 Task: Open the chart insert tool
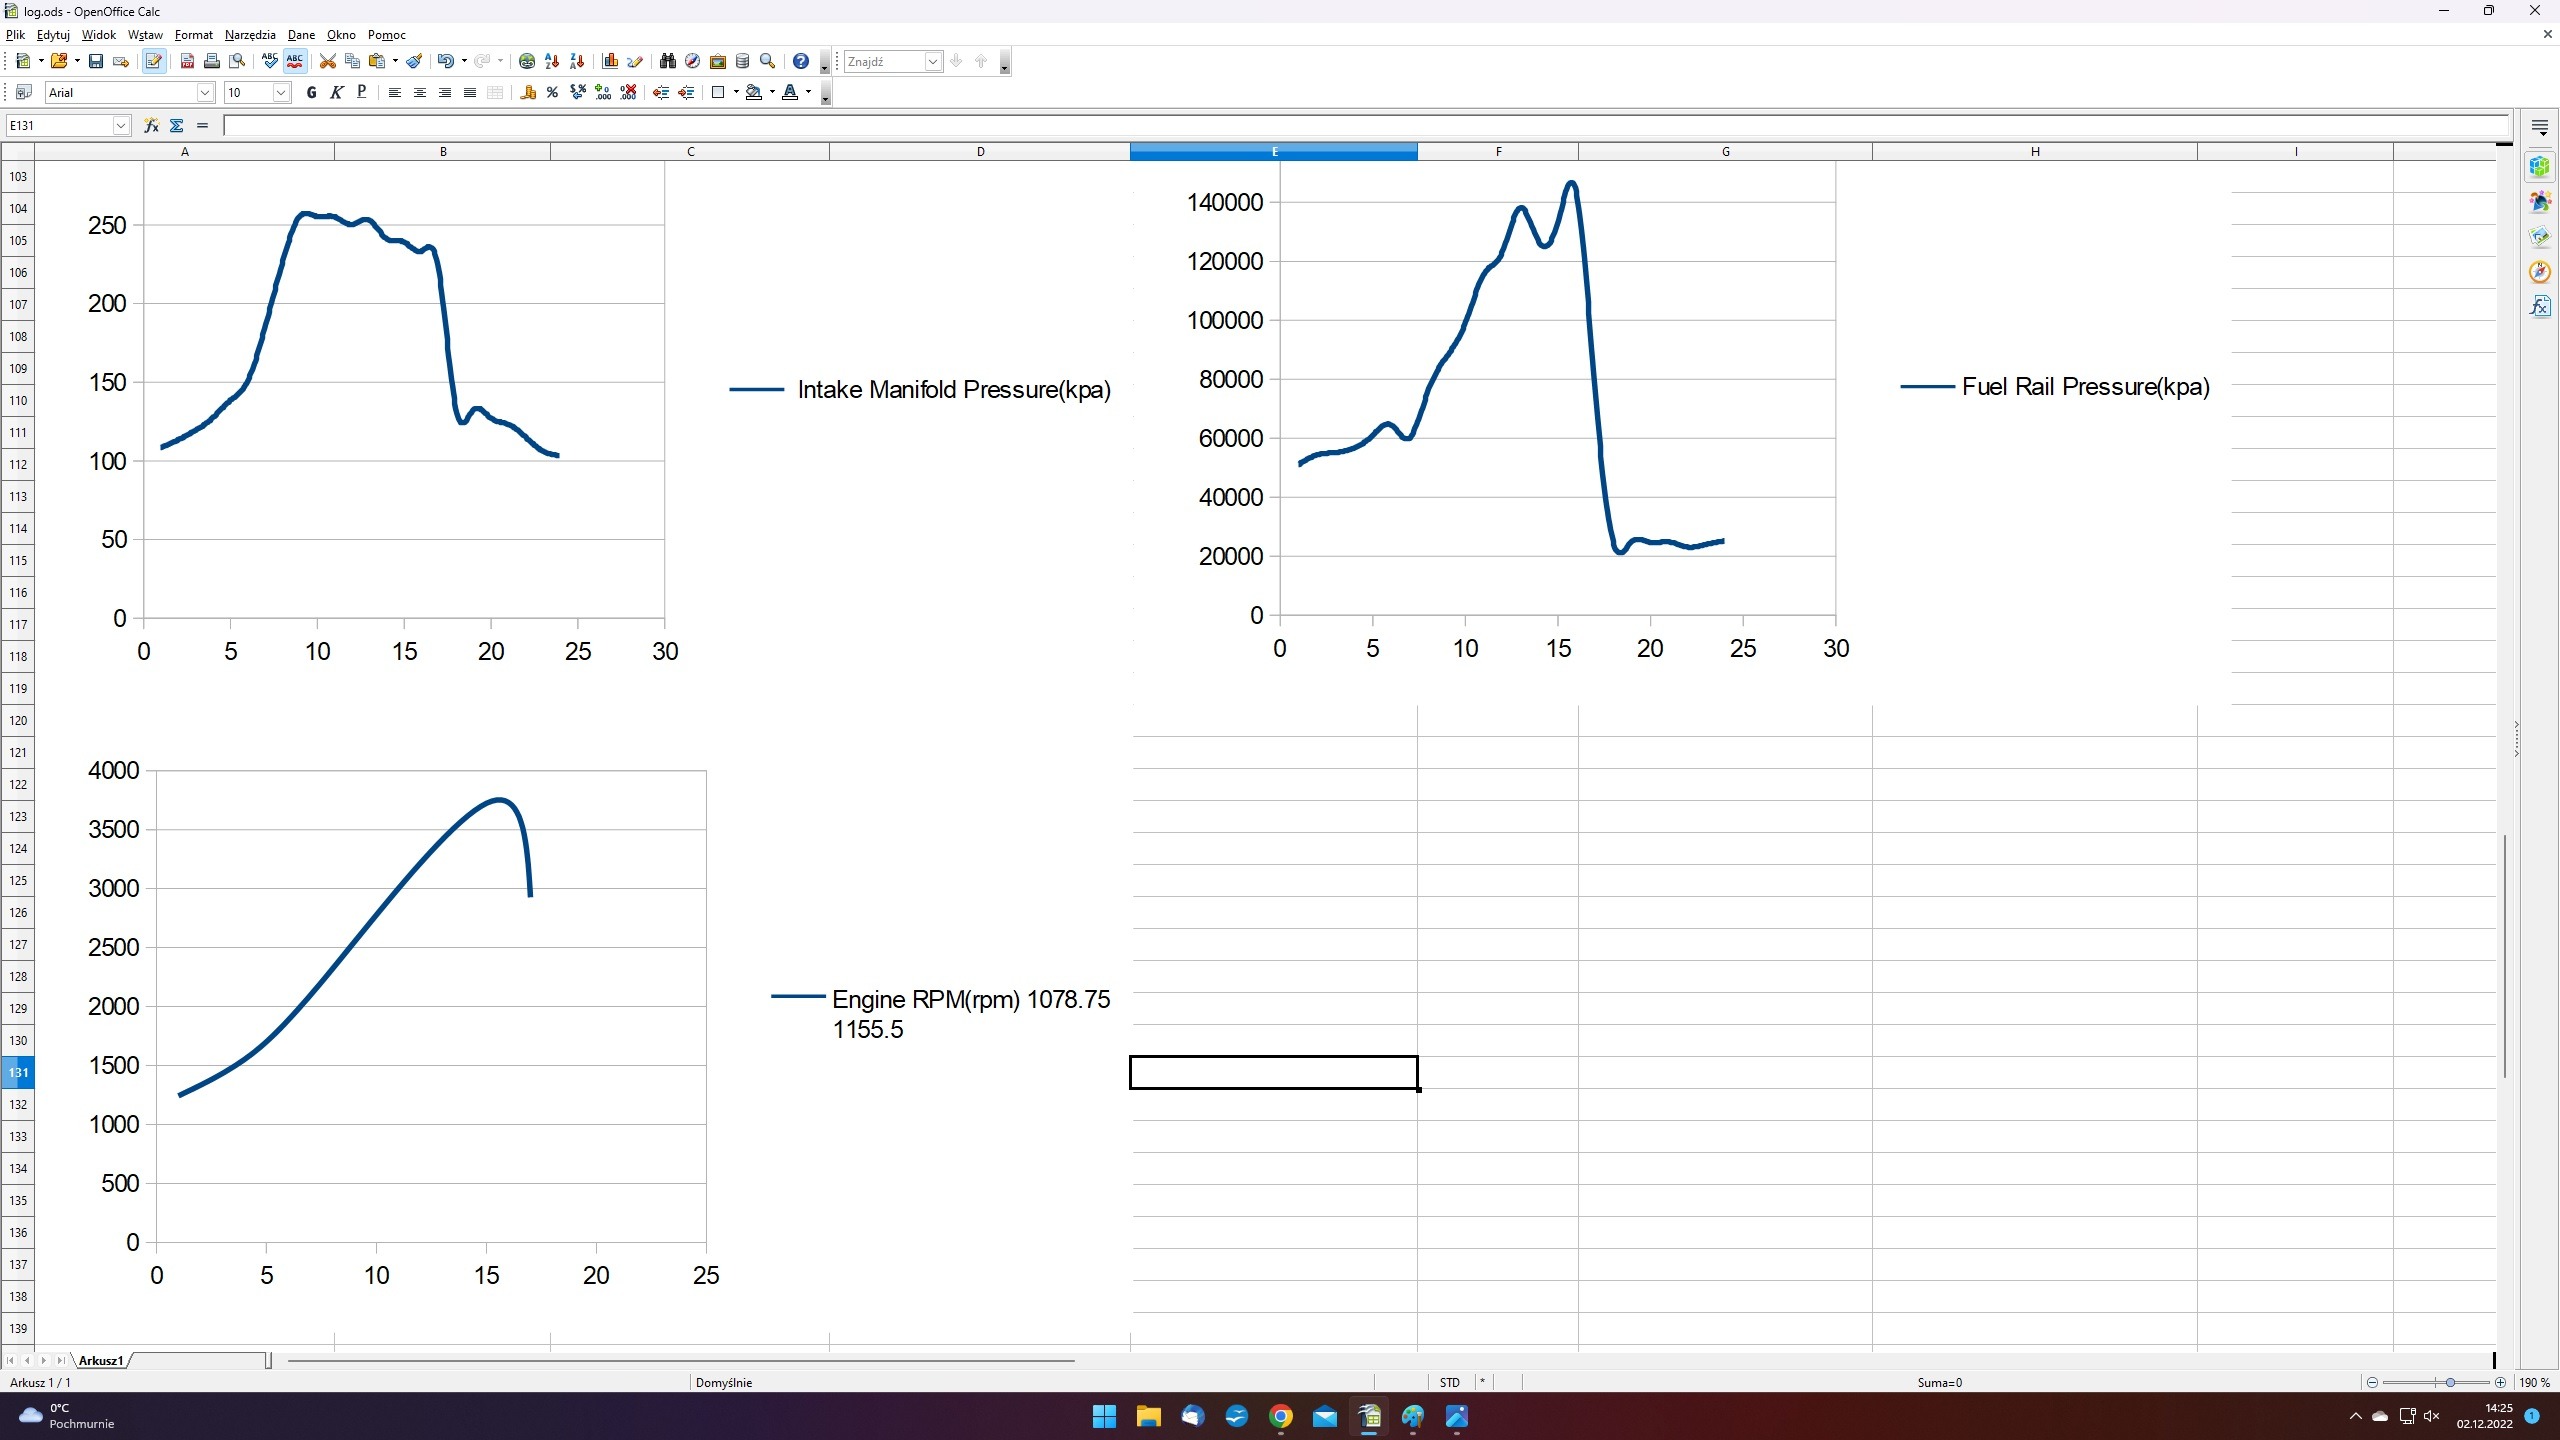click(x=610, y=62)
